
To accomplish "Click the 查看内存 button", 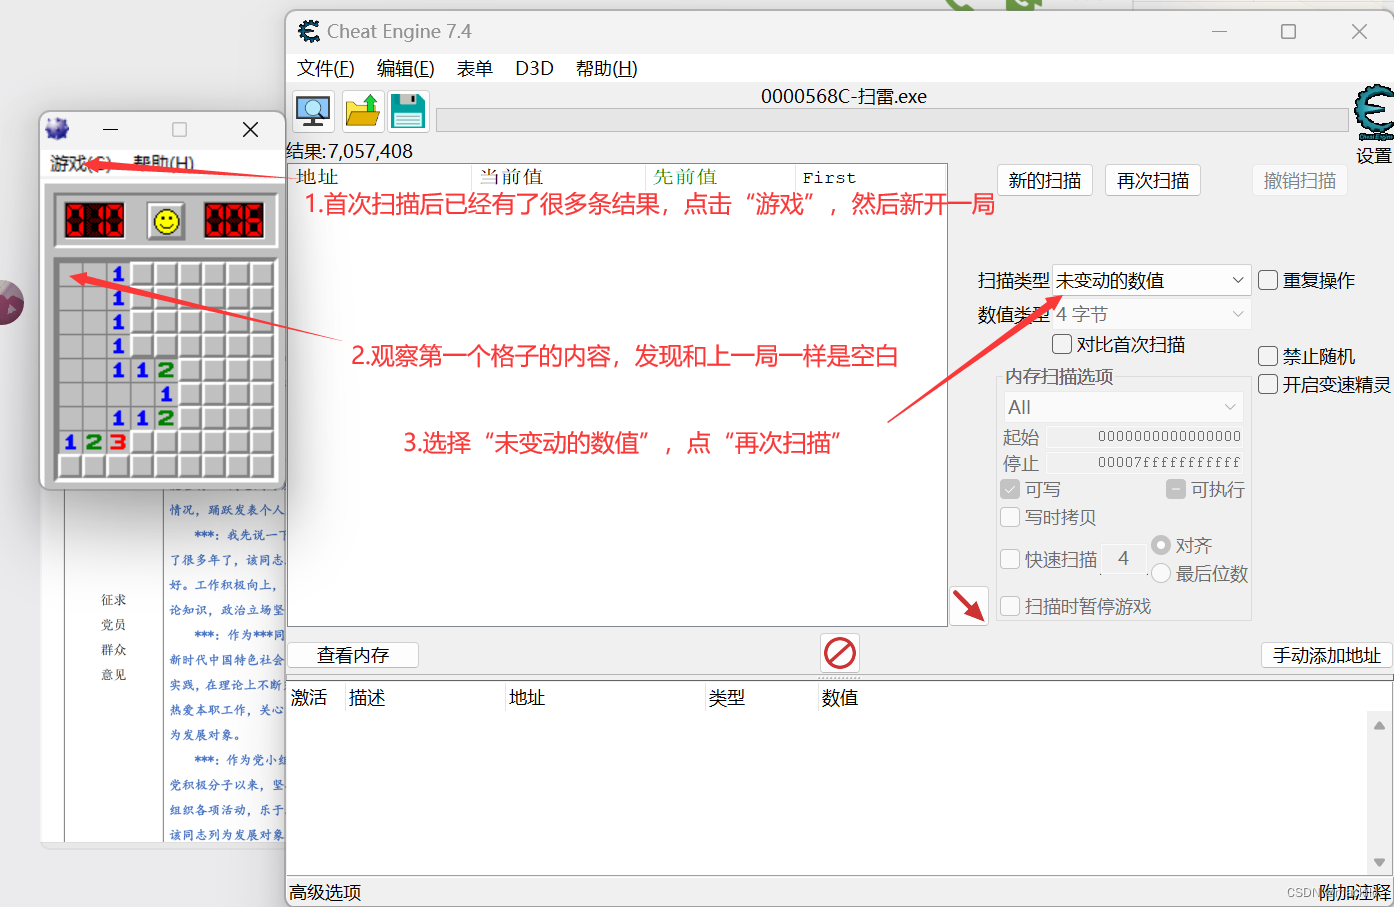I will 353,655.
